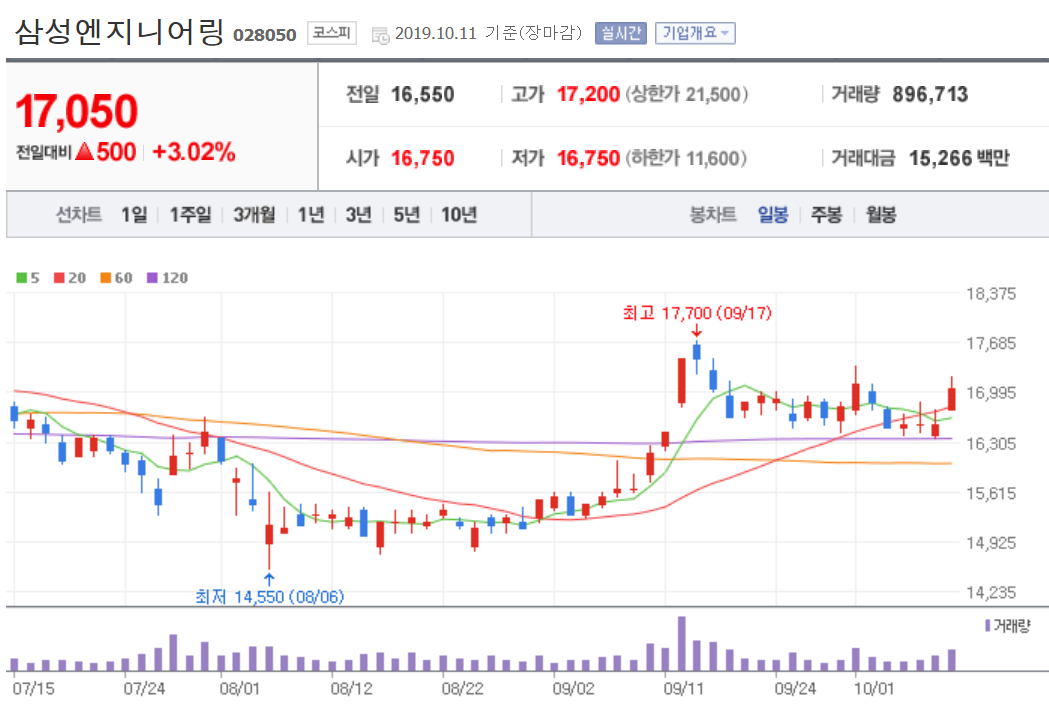
Task: Select the 5년 line chart period
Action: [406, 215]
